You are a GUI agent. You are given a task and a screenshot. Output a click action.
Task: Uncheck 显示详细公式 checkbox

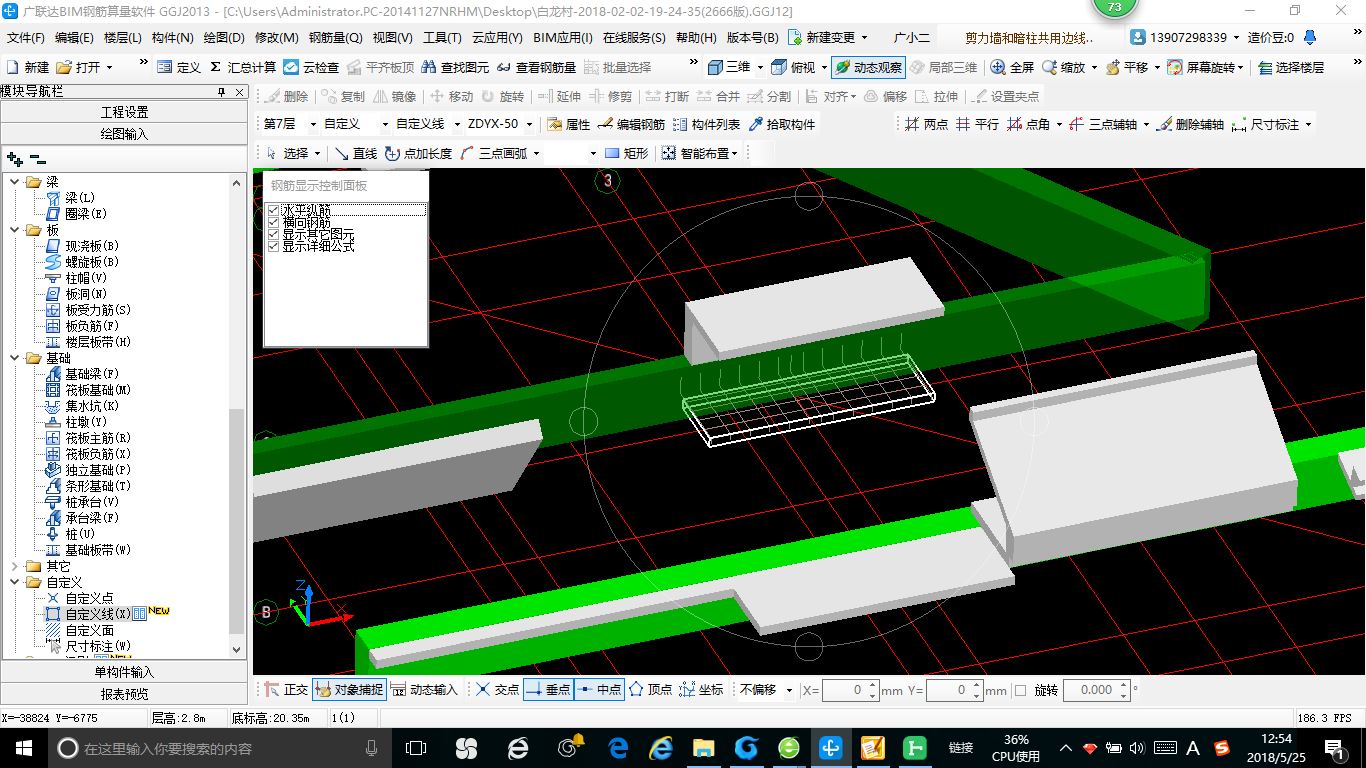(x=273, y=246)
